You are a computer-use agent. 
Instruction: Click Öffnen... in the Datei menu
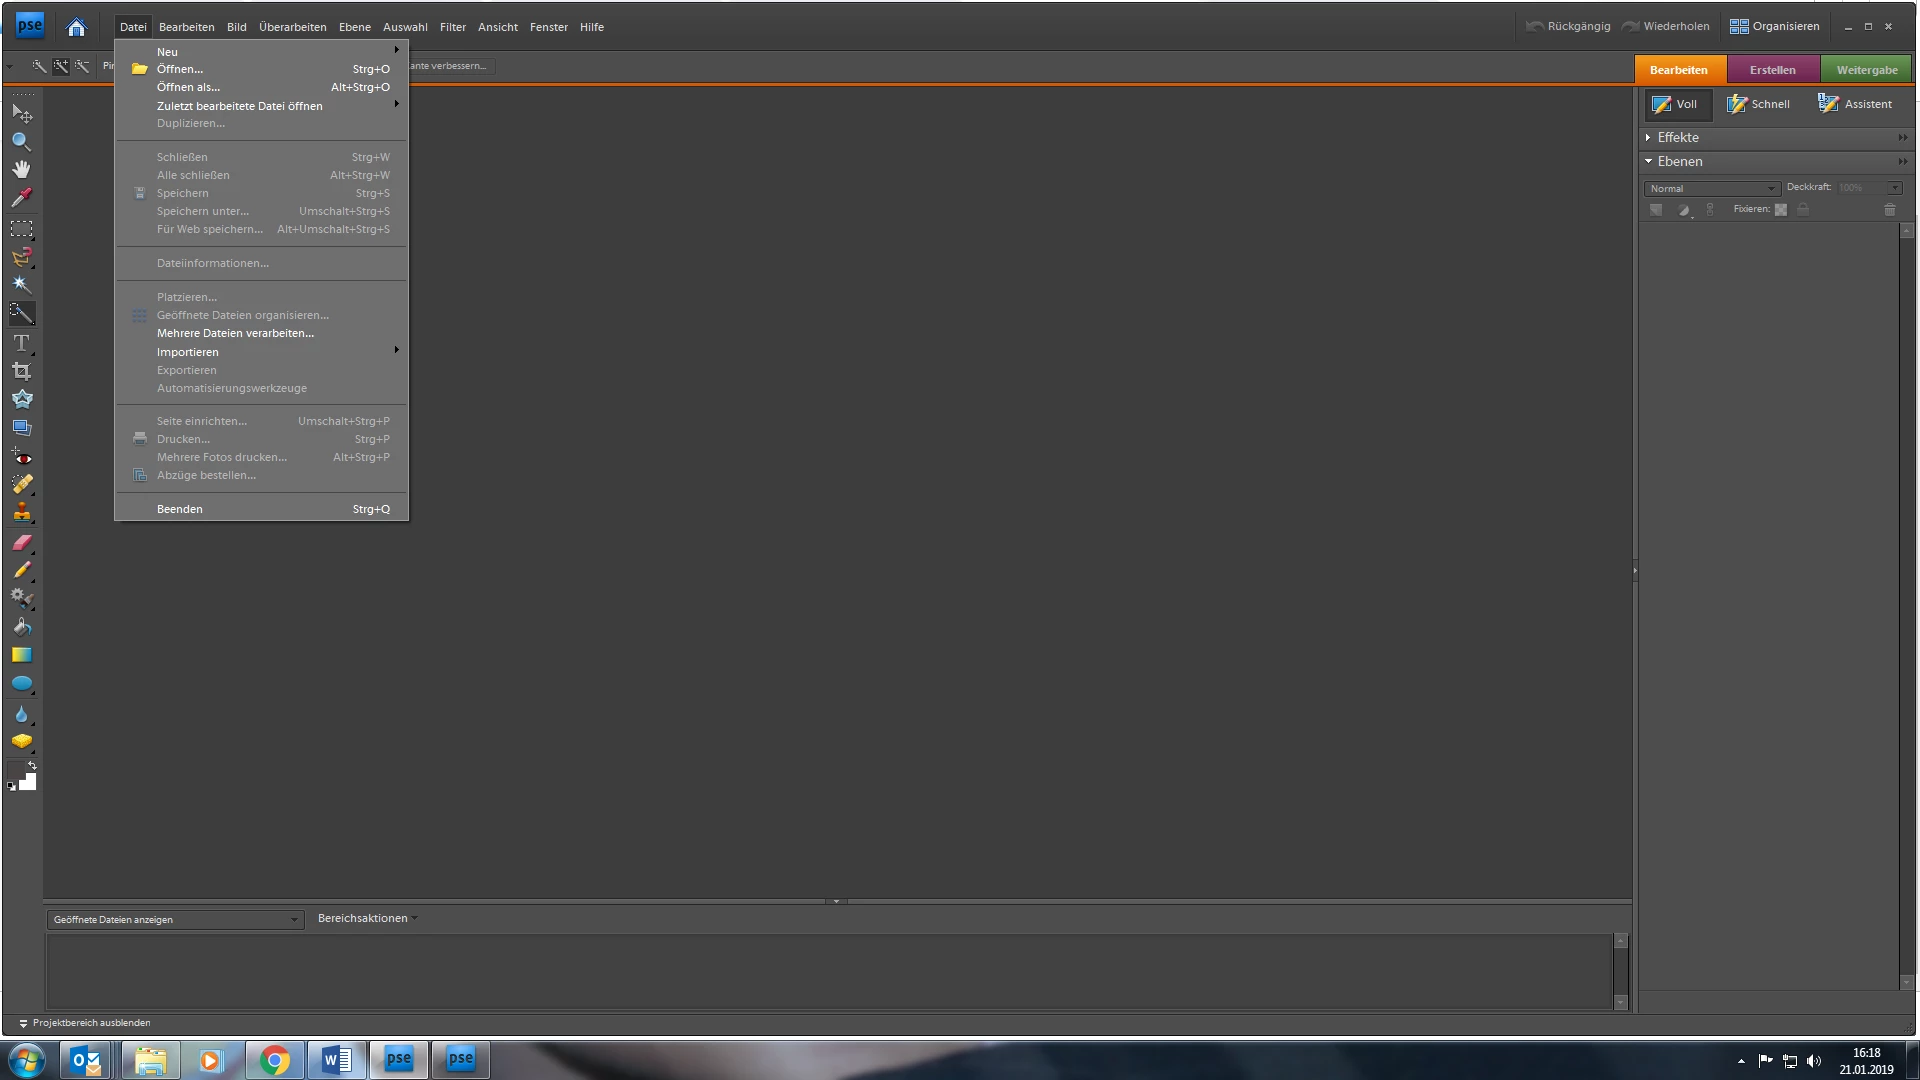click(180, 69)
